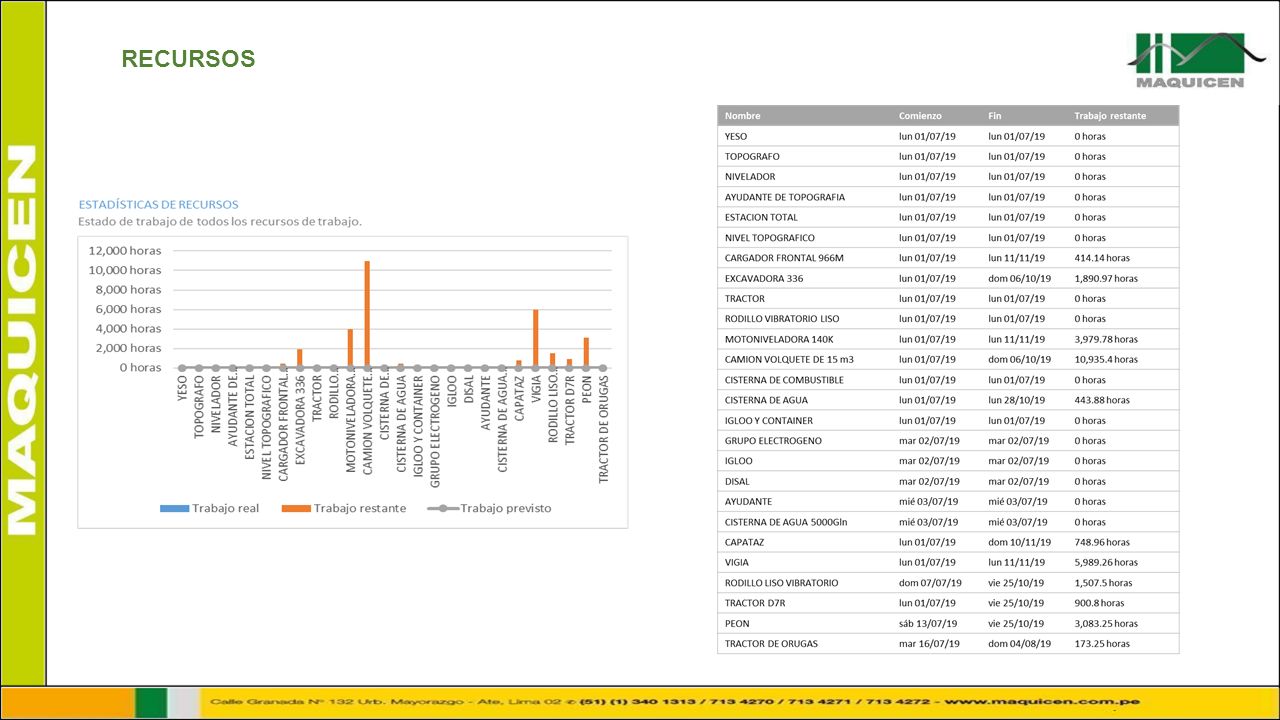This screenshot has height=720, width=1280.
Task: Select the CAMION VOLQUETE DE 15 m3 cell
Action: coord(789,359)
